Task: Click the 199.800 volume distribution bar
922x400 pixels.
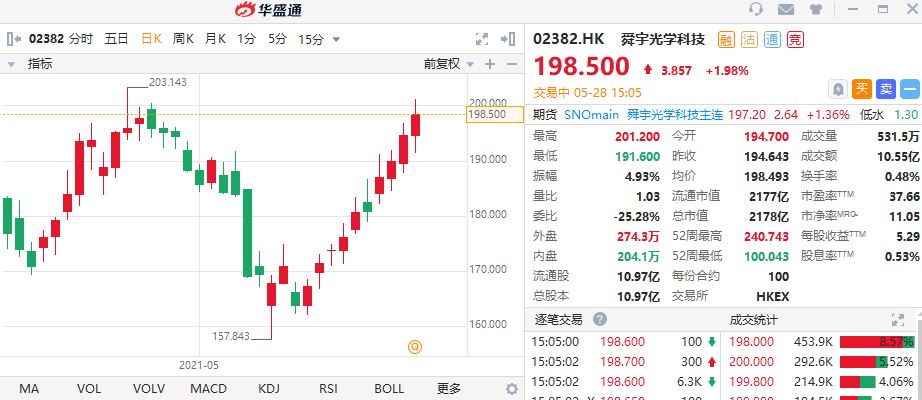Action: point(857,382)
